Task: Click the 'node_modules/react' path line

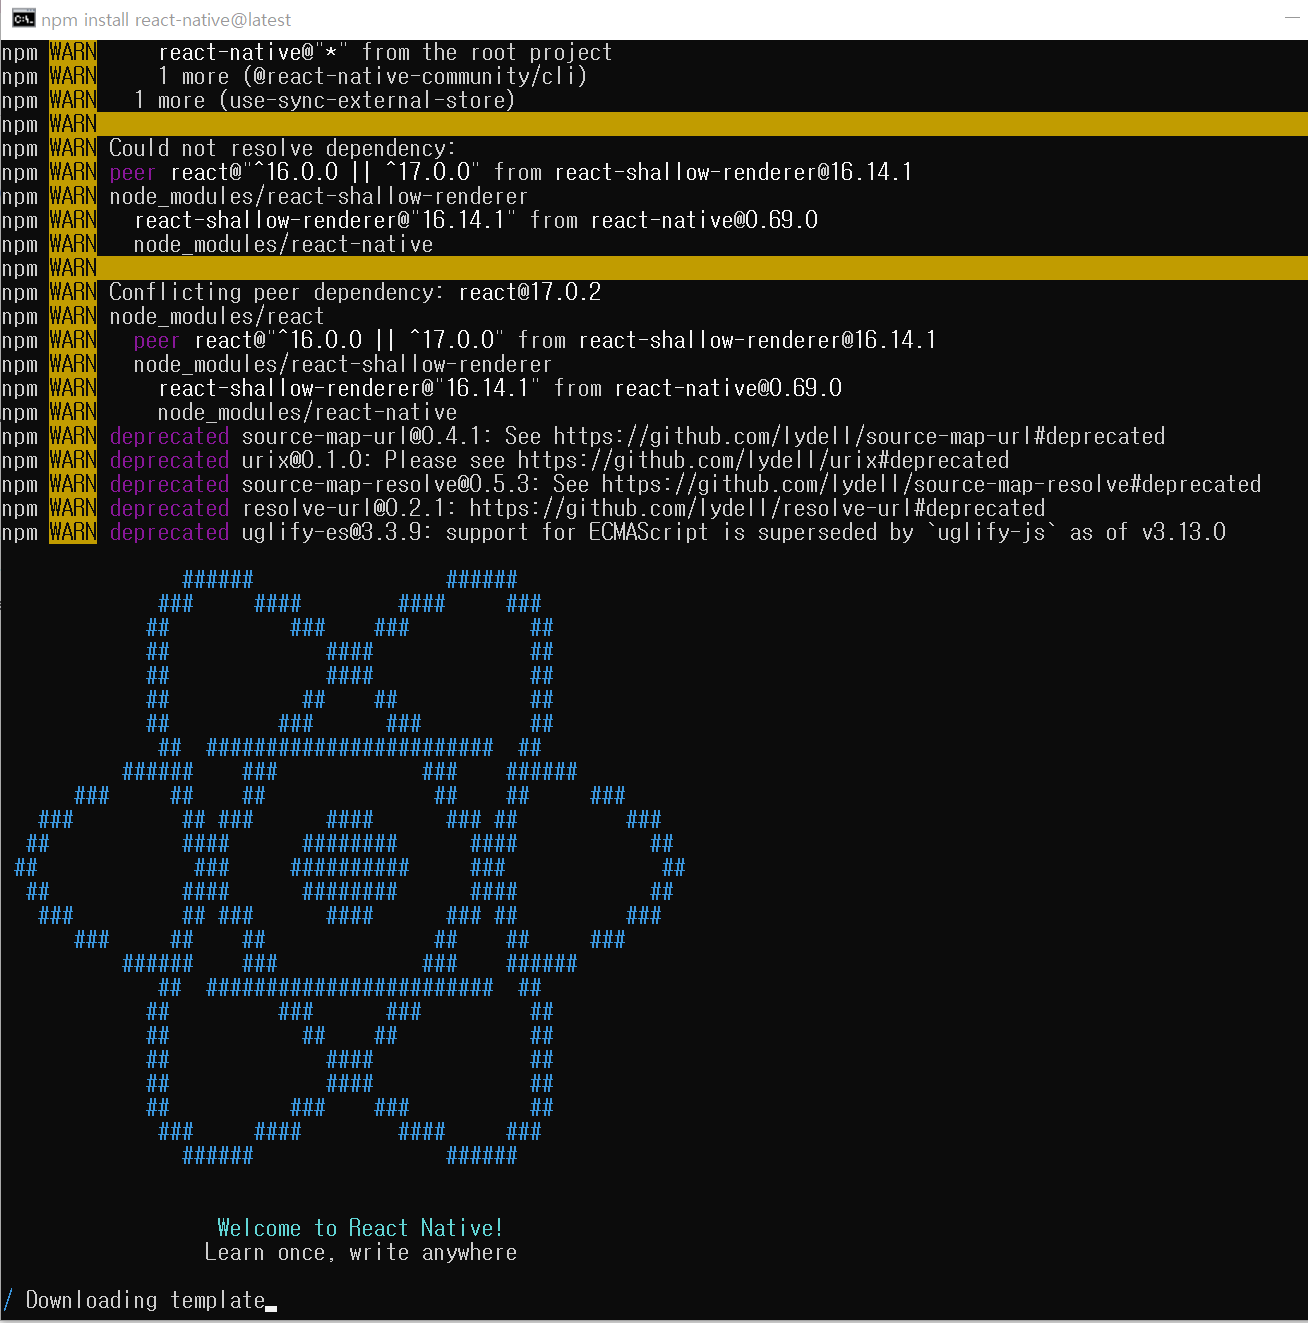Action: click(x=217, y=316)
